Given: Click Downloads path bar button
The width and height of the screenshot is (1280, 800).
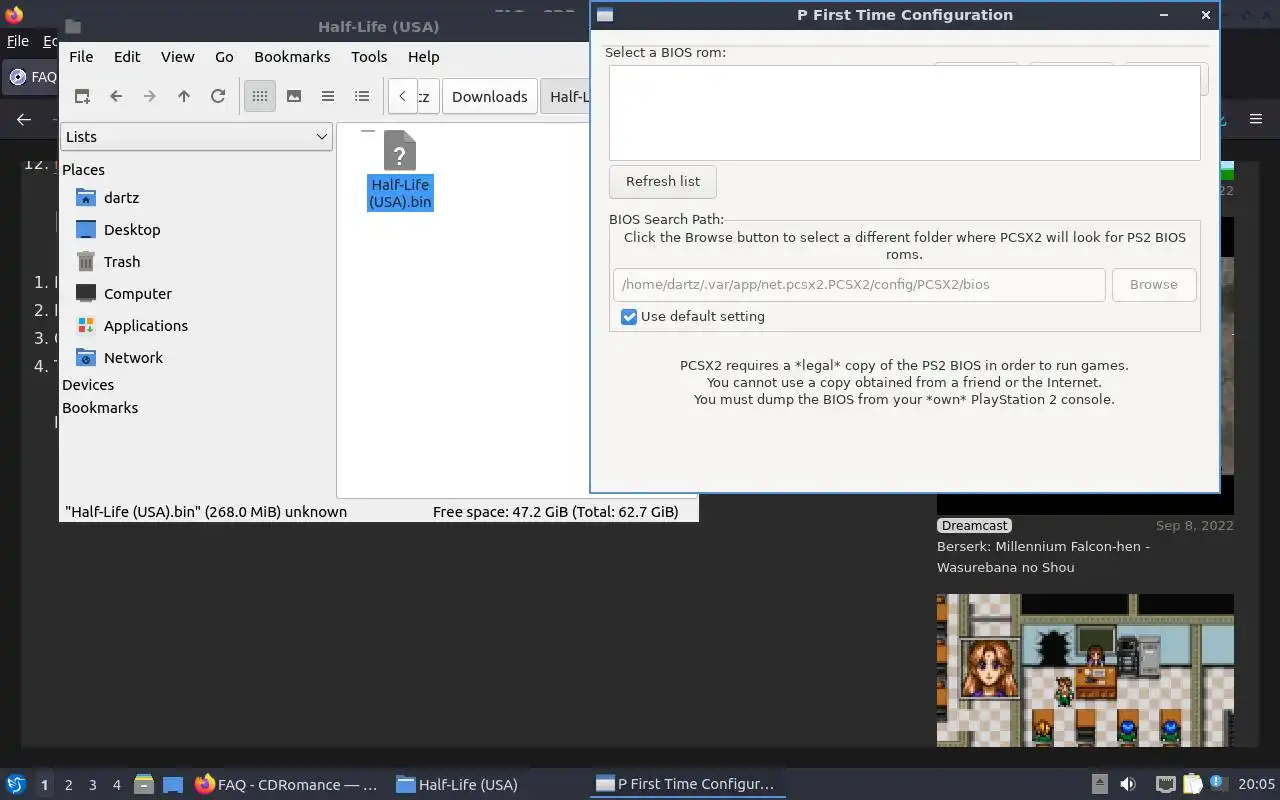Looking at the screenshot, I should coord(490,97).
